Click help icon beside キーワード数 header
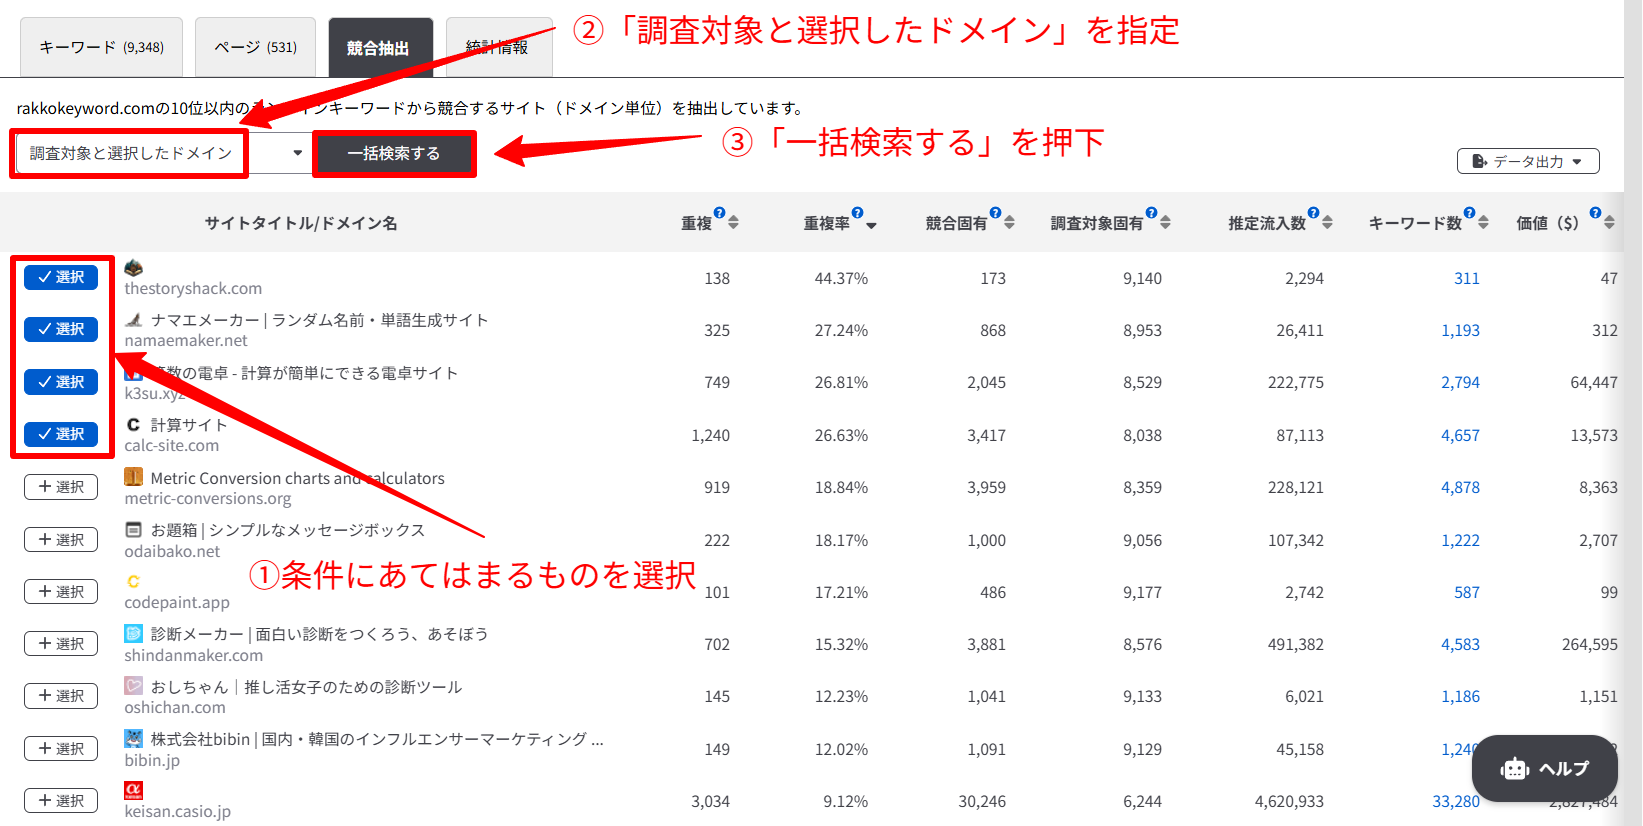The width and height of the screenshot is (1643, 826). pyautogui.click(x=1469, y=213)
